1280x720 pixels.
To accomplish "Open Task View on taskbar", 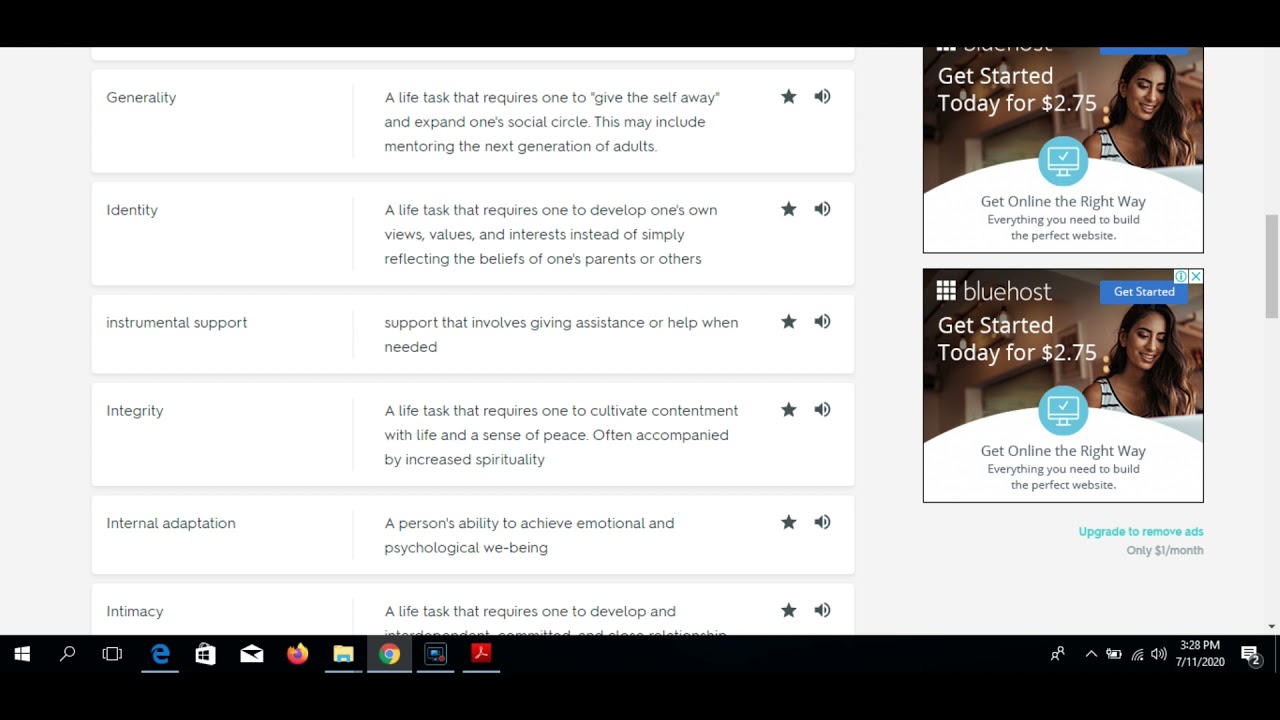I will (x=112, y=654).
